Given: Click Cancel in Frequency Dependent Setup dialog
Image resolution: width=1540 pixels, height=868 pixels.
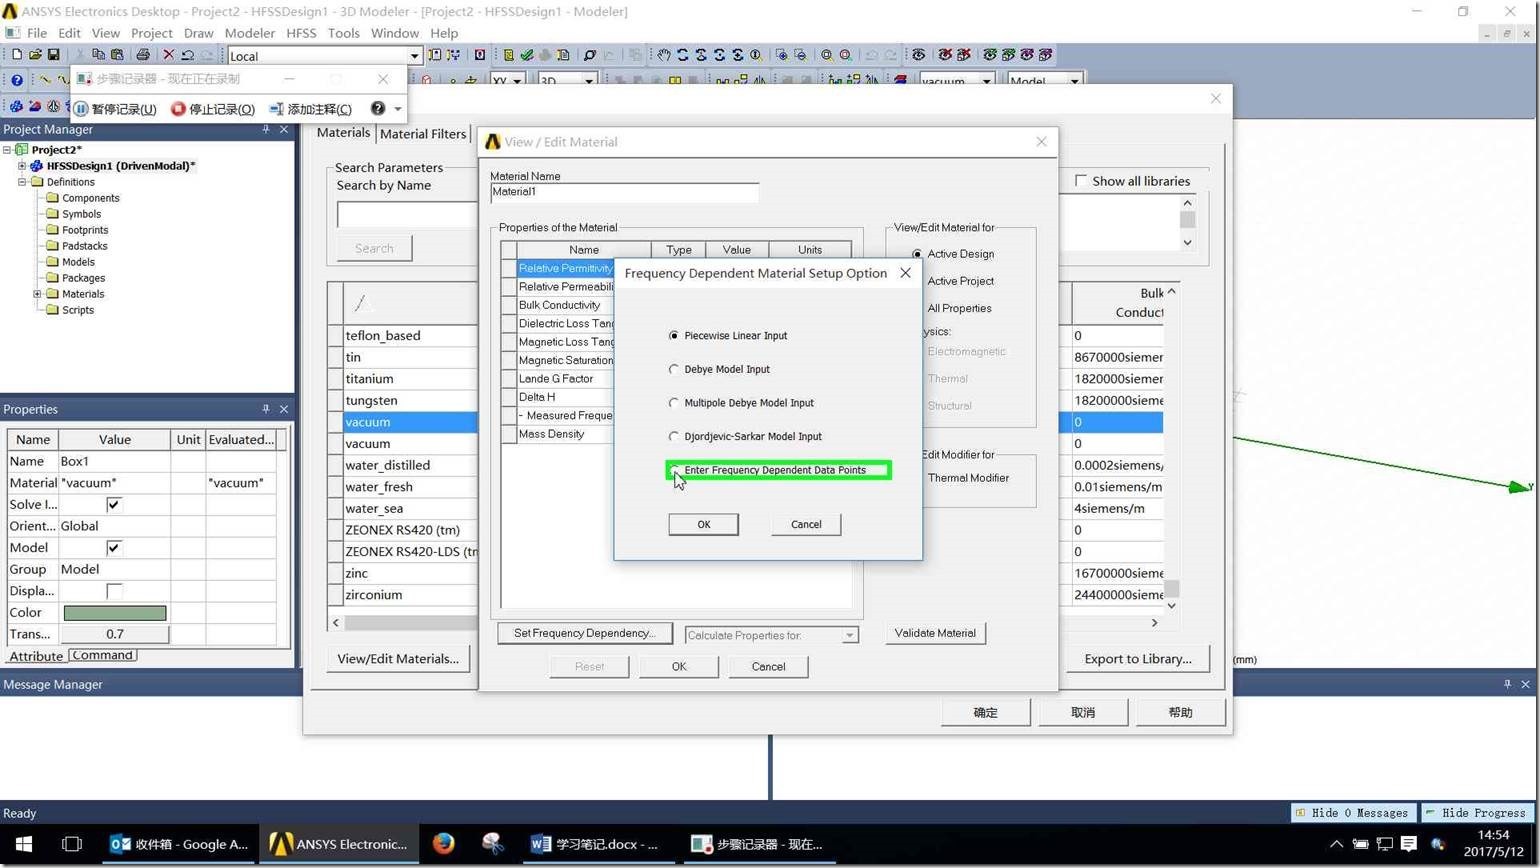Looking at the screenshot, I should (806, 524).
